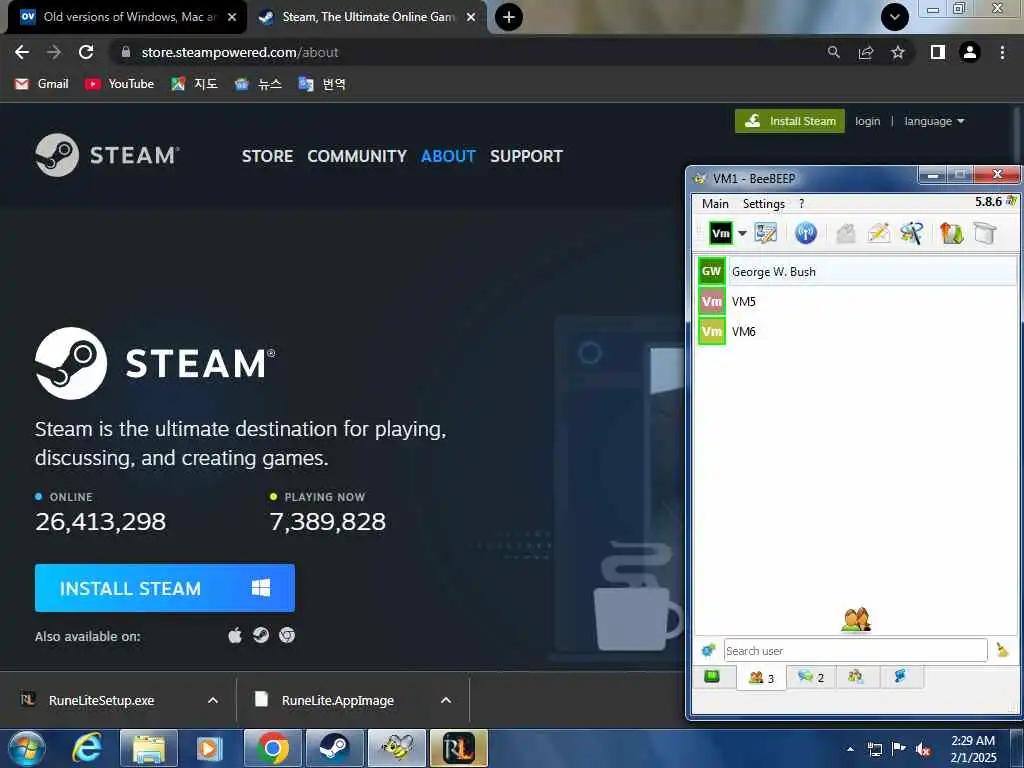The image size is (1024, 768).
Task: Click the Steam logo in the page header
Action: pyautogui.click(x=107, y=155)
